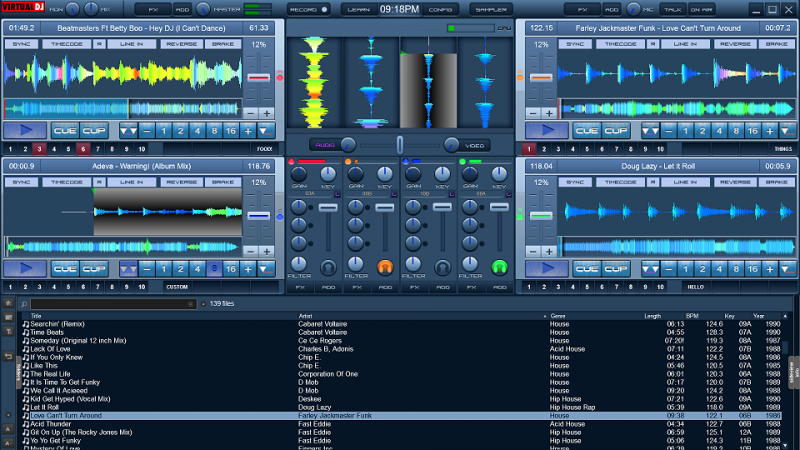Viewport: 800px width, 450px height.
Task: Open loop options dropdown on the Beatmasters deck
Action: (128, 130)
